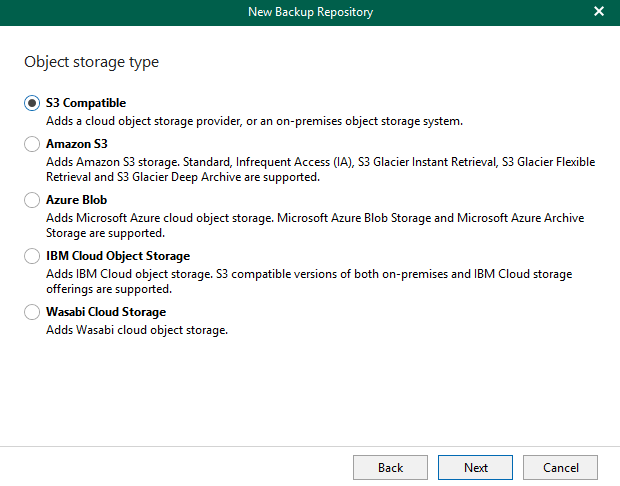The height and width of the screenshot is (486, 620).
Task: Enable the IBM Cloud Object Storage radio button
Action: (32, 256)
